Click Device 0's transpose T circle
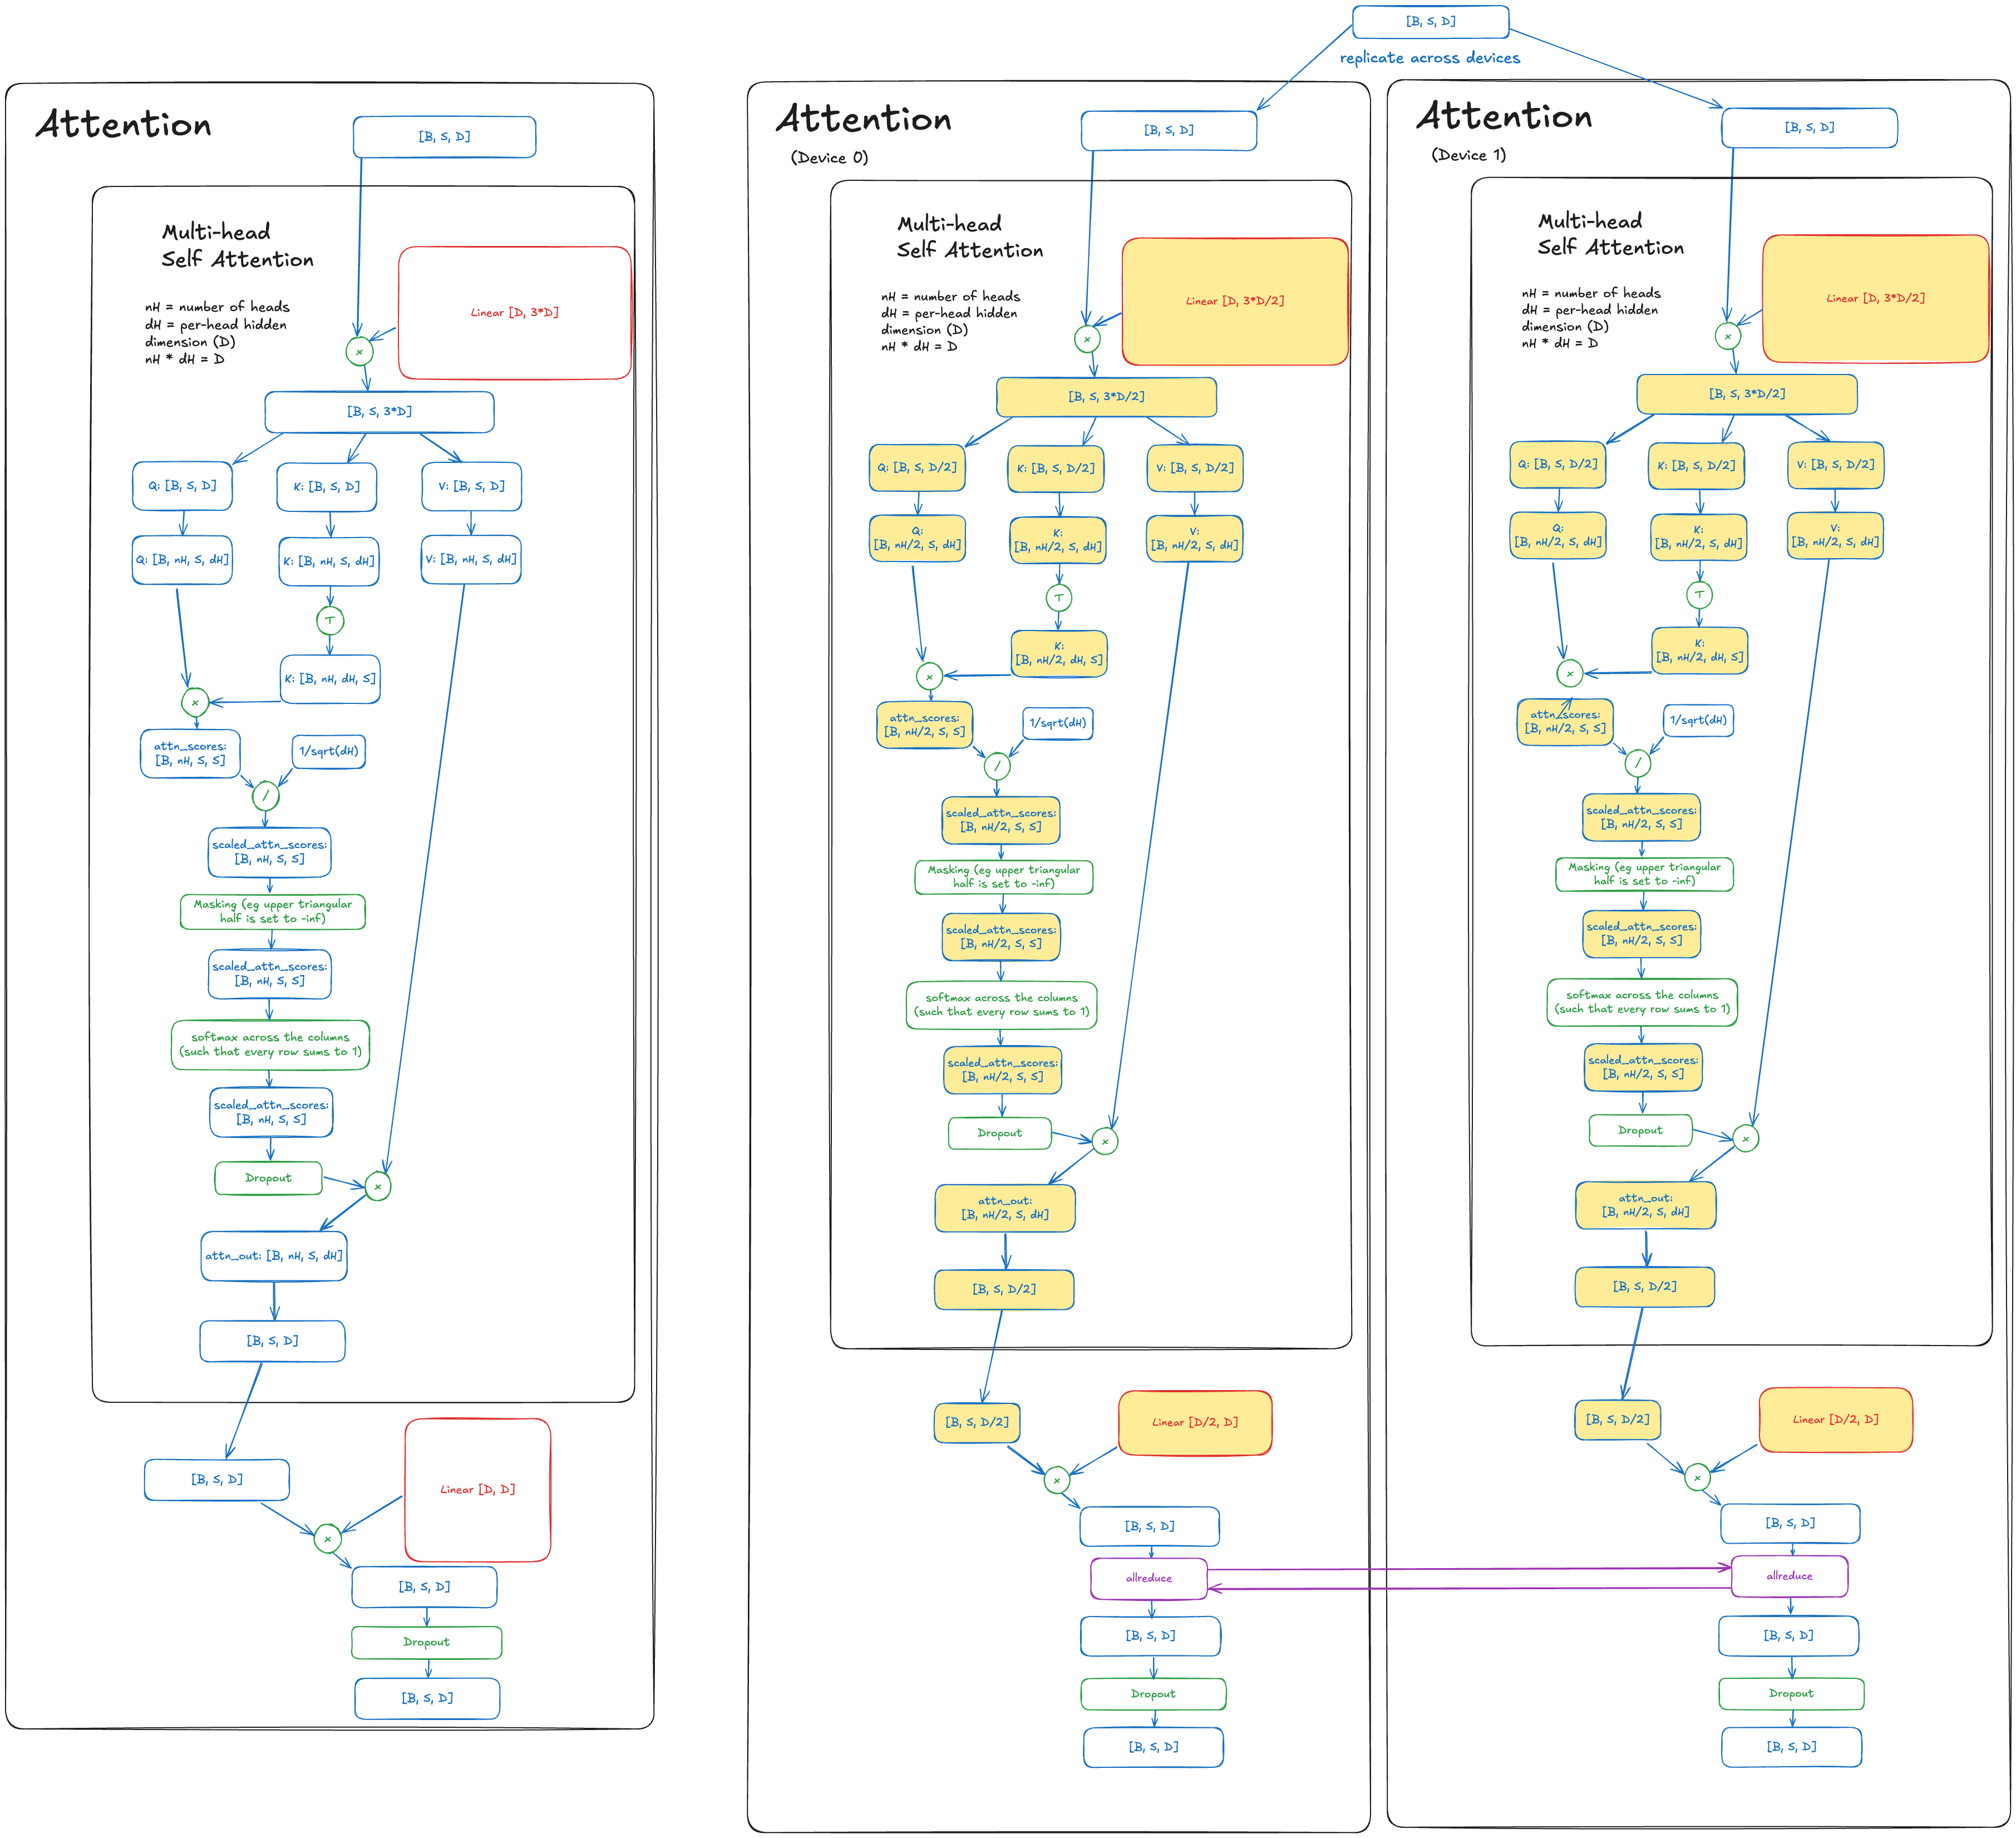 (x=1058, y=598)
